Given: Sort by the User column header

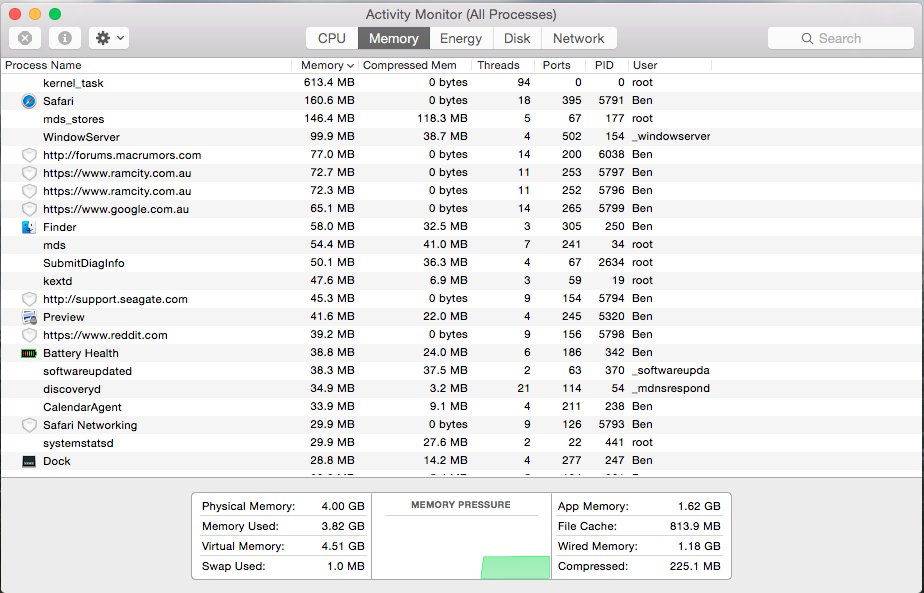Looking at the screenshot, I should (669, 65).
